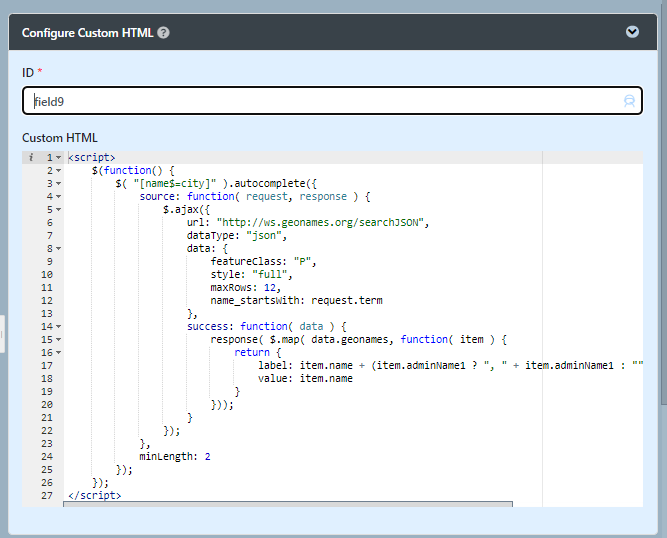Collapse the autocomplete block on line 3
The width and height of the screenshot is (667, 538).
[59, 184]
